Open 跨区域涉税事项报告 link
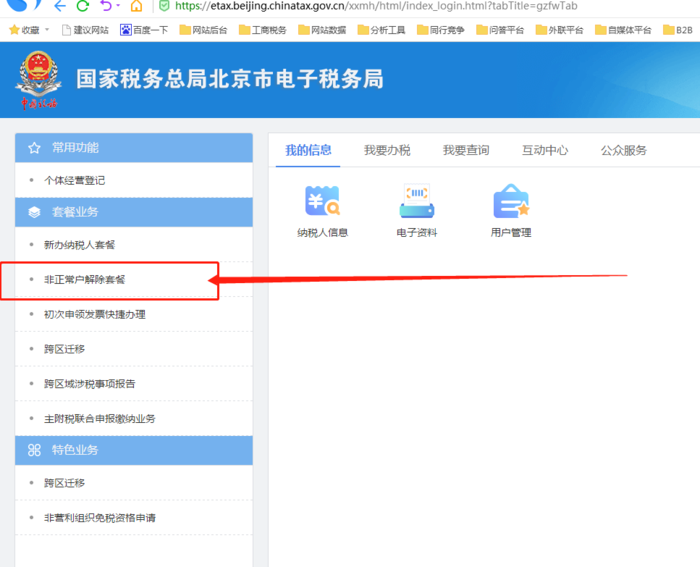This screenshot has width=700, height=567. 89,384
